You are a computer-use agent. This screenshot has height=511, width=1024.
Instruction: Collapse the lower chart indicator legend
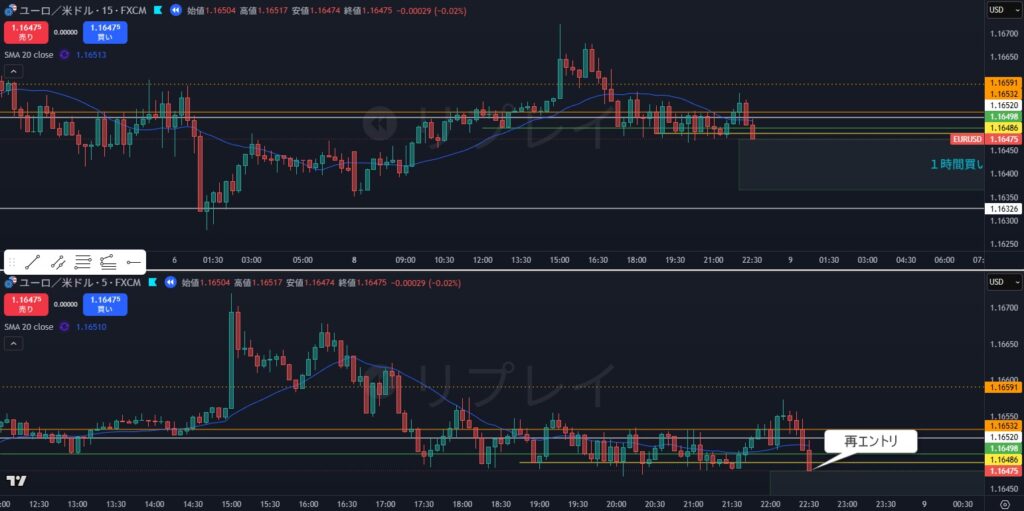(x=14, y=344)
